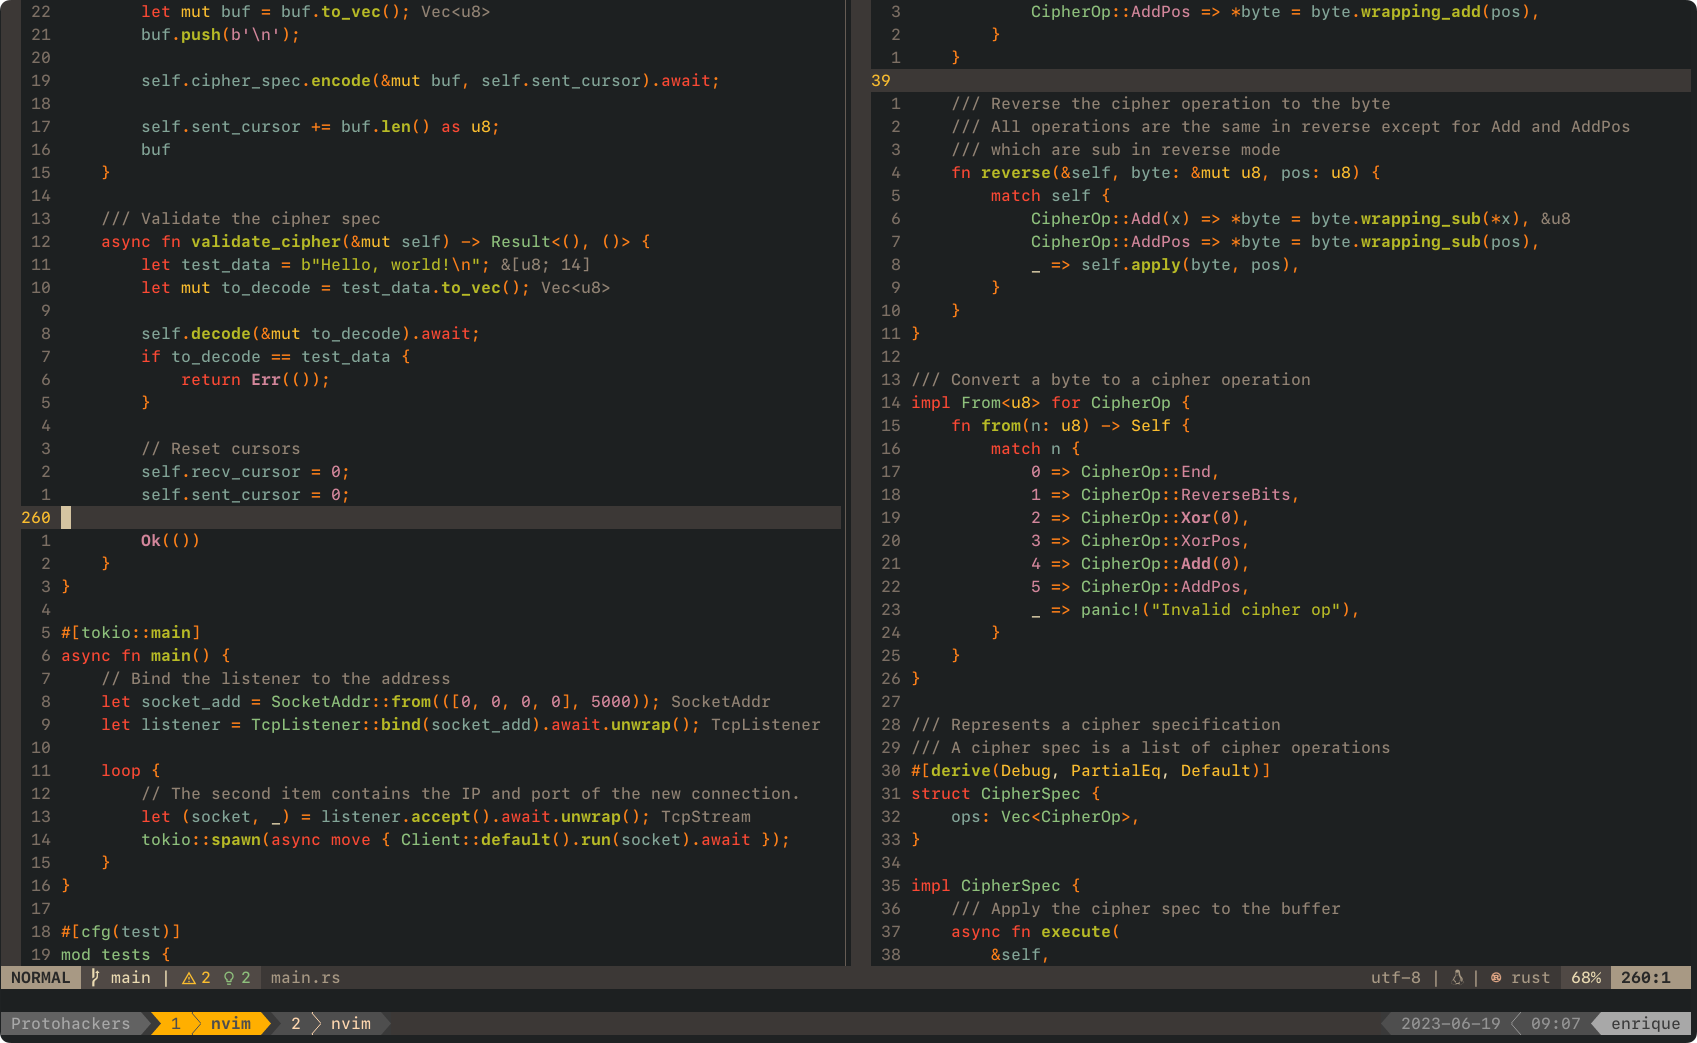Click the 'rust' filetype label
Image resolution: width=1697 pixels, height=1043 pixels.
point(1531,978)
